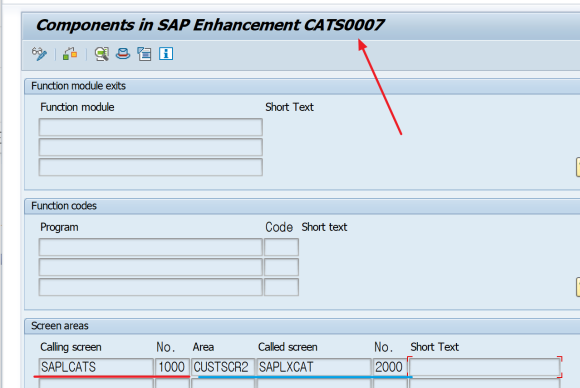Select the third Function module input field

click(x=151, y=167)
